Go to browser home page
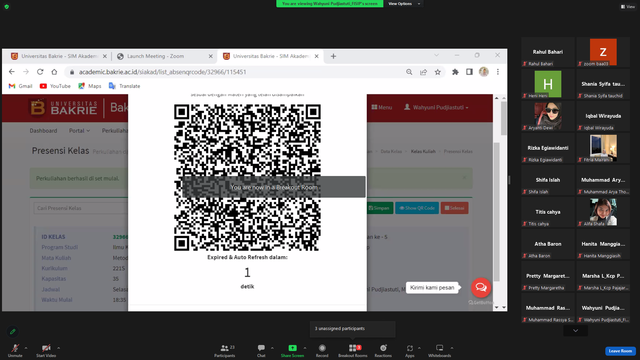This screenshot has height=360, width=640. pyautogui.click(x=54, y=72)
